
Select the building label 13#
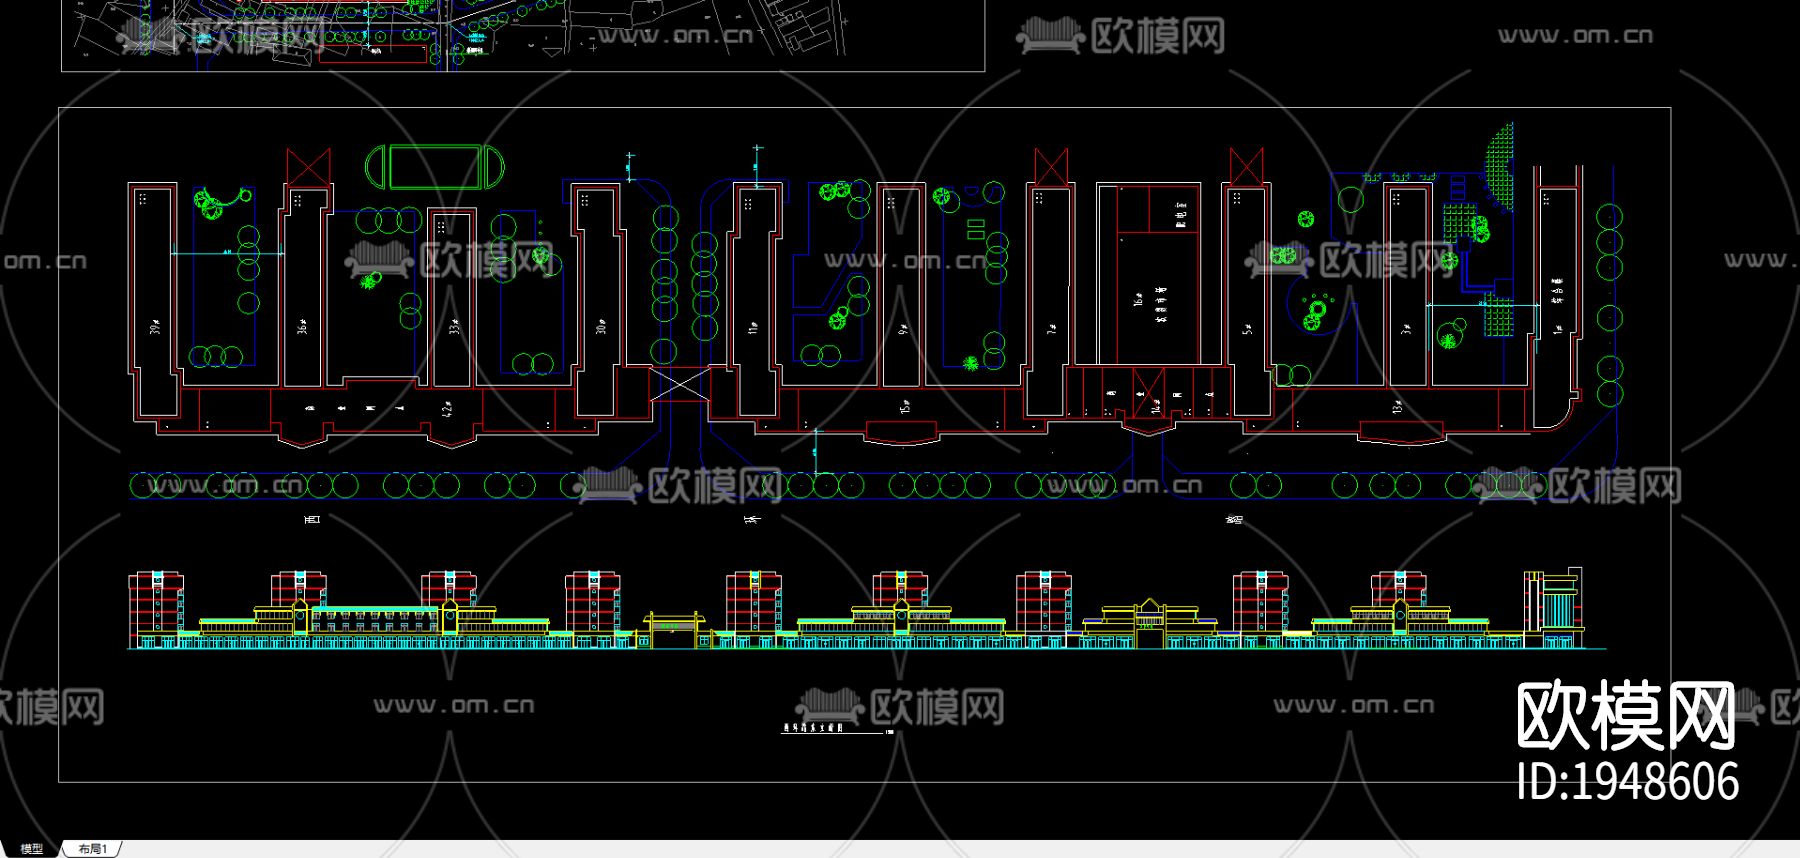point(1397,407)
